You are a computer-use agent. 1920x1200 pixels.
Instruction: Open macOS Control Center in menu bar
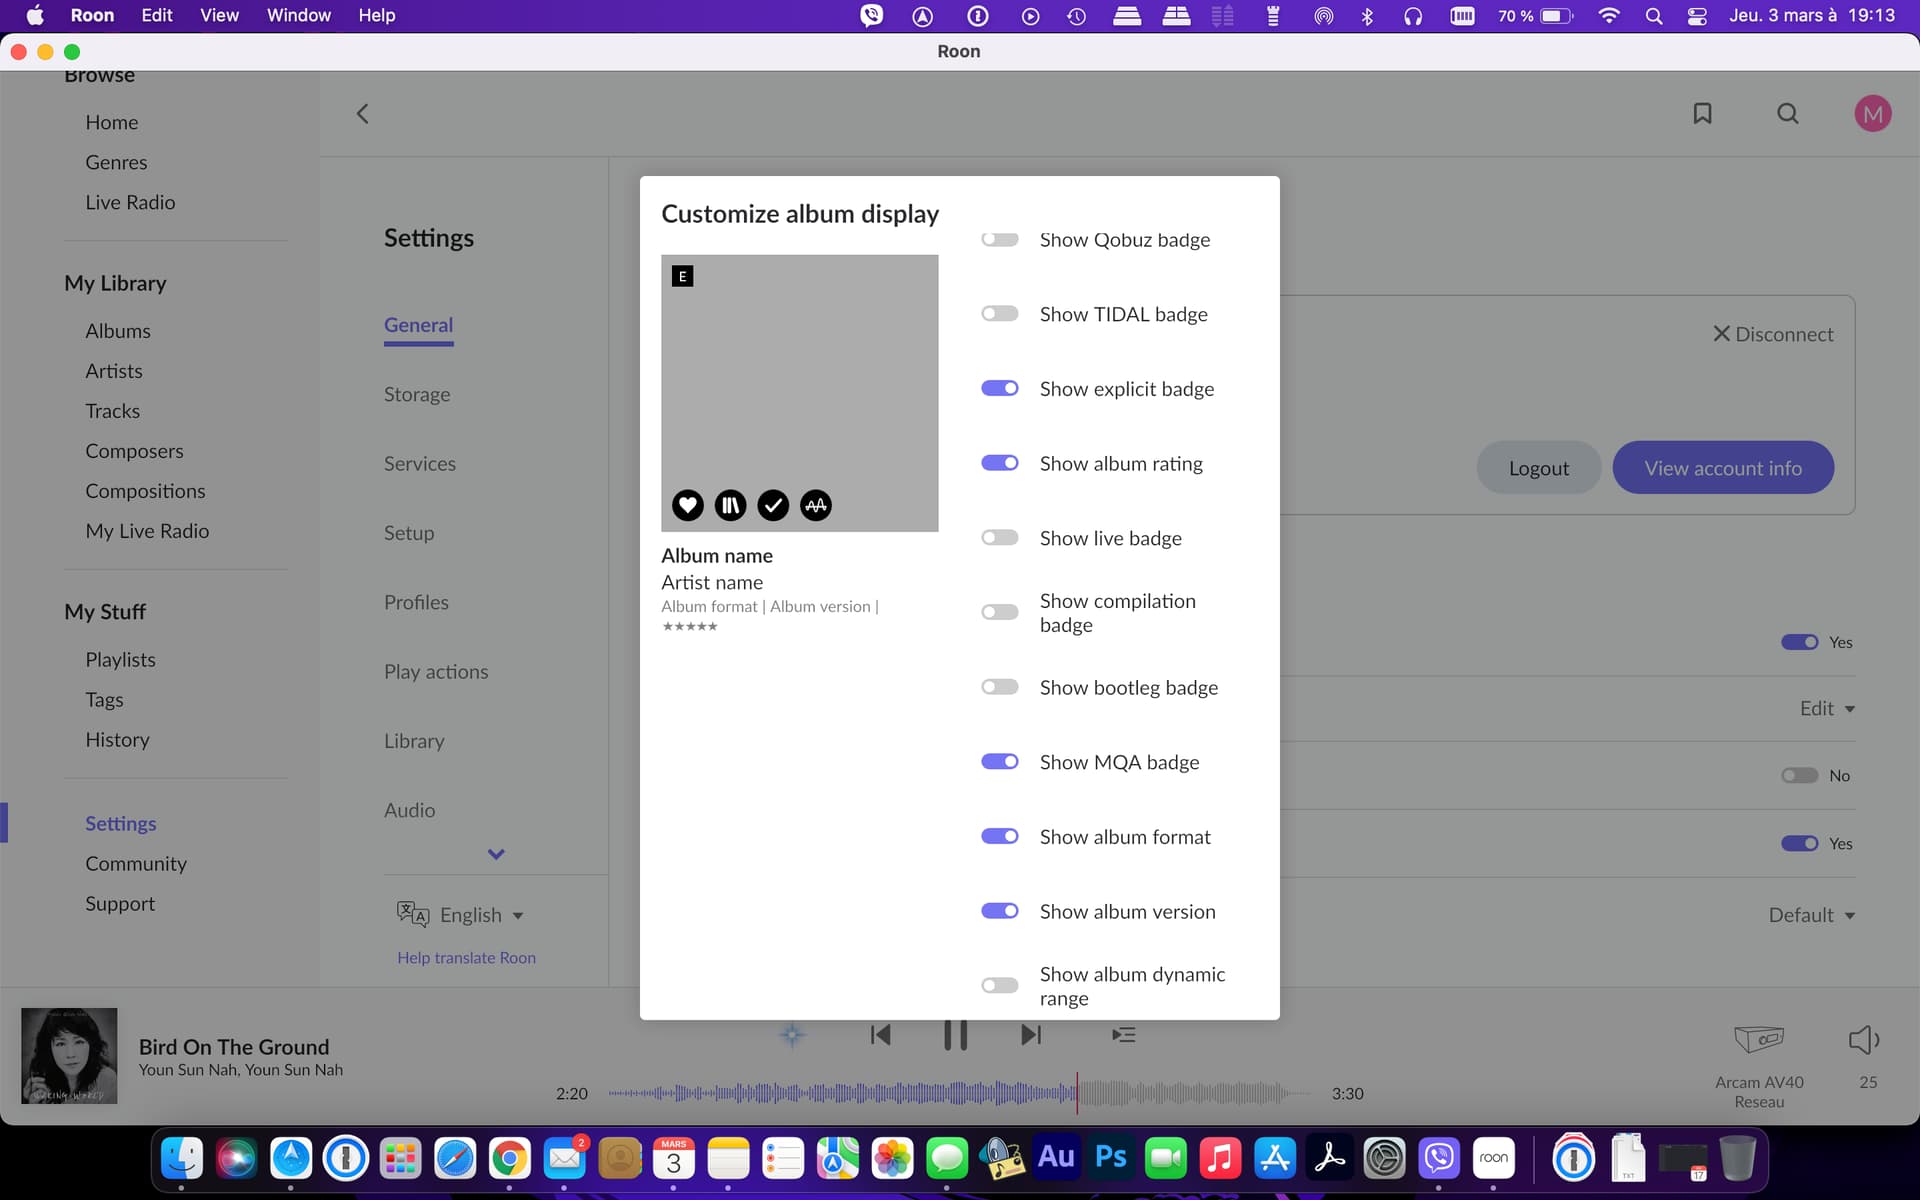pyautogui.click(x=1697, y=16)
